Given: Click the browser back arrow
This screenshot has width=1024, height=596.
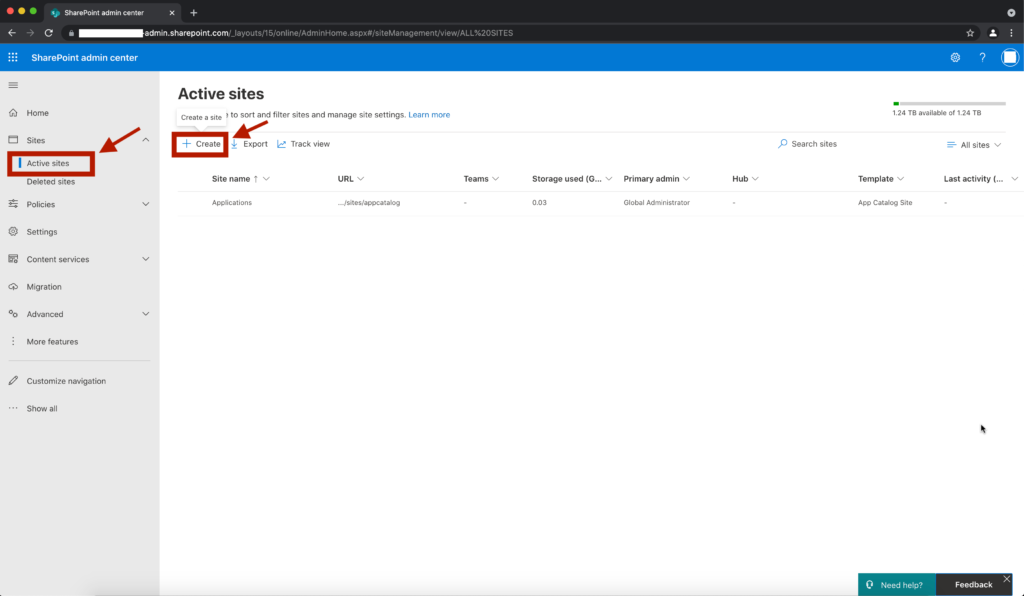Looking at the screenshot, I should click(12, 33).
